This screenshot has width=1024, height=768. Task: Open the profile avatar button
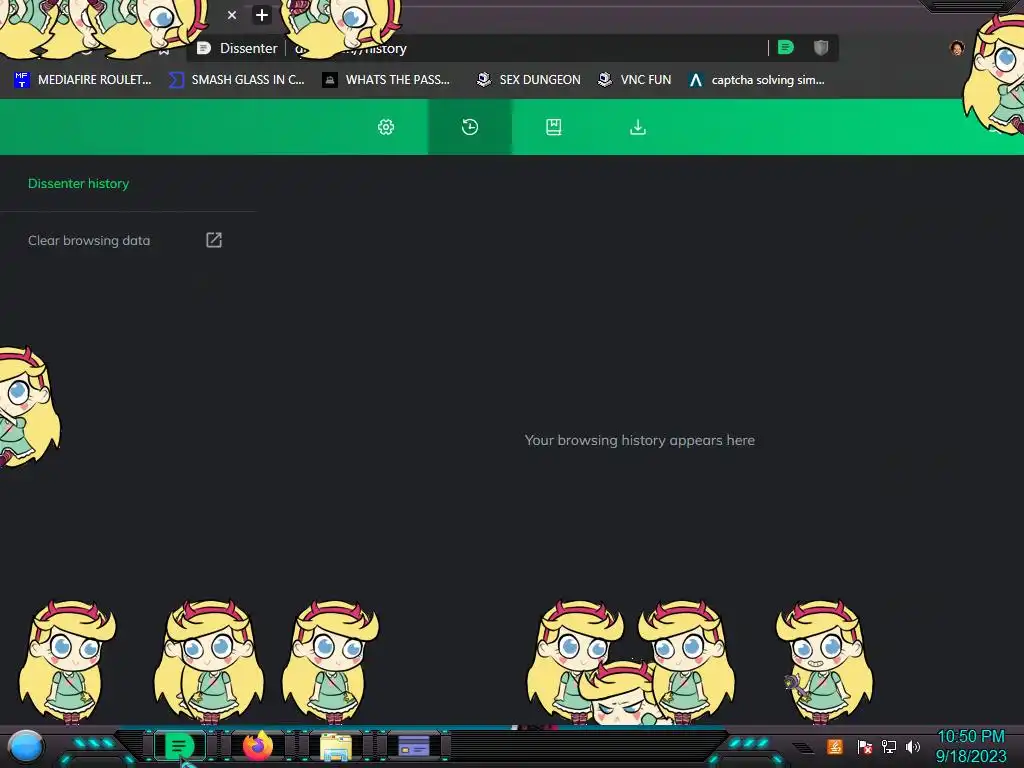click(x=957, y=48)
